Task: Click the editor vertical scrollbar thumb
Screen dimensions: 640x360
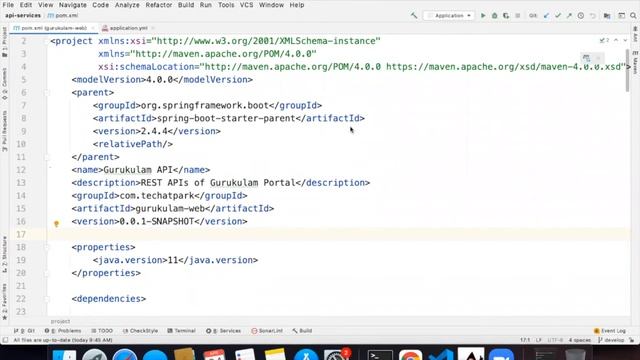Action: point(627,70)
